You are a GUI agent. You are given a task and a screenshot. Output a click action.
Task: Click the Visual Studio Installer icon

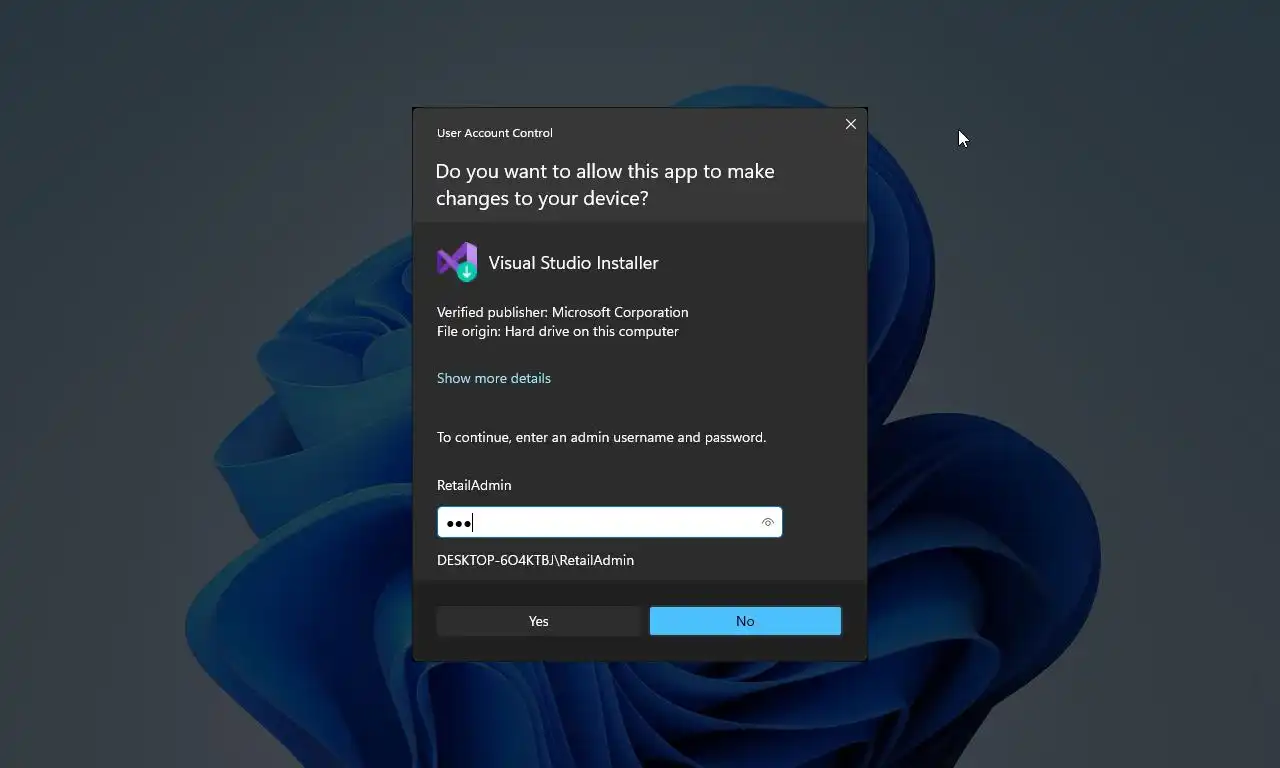coord(457,262)
